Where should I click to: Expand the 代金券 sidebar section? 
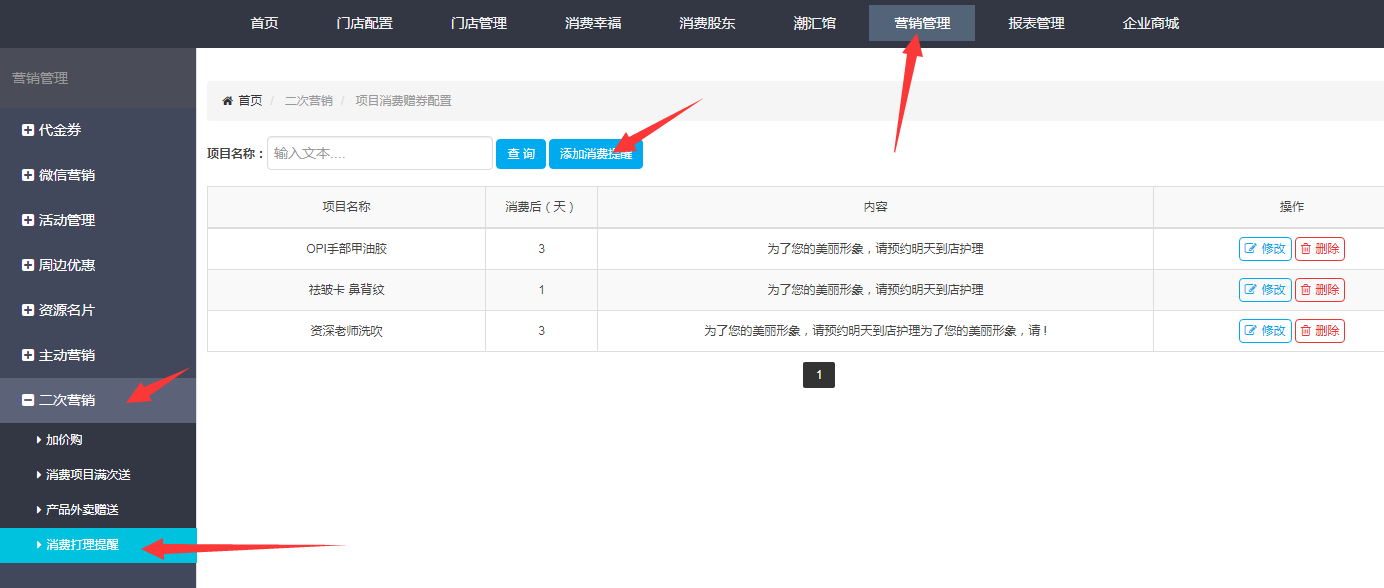click(x=98, y=130)
